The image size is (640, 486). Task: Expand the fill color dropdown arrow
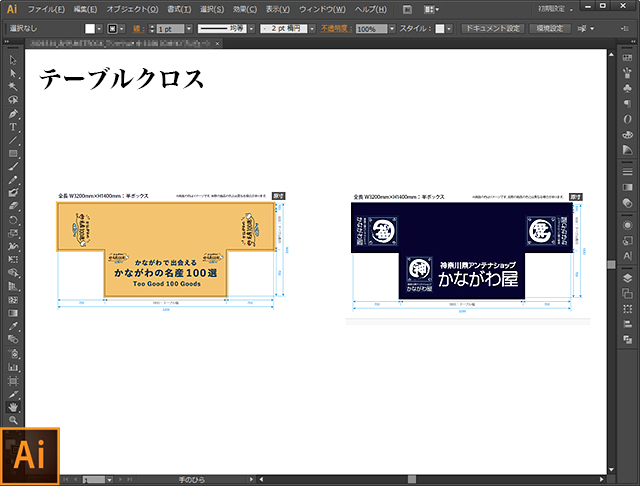tap(99, 29)
